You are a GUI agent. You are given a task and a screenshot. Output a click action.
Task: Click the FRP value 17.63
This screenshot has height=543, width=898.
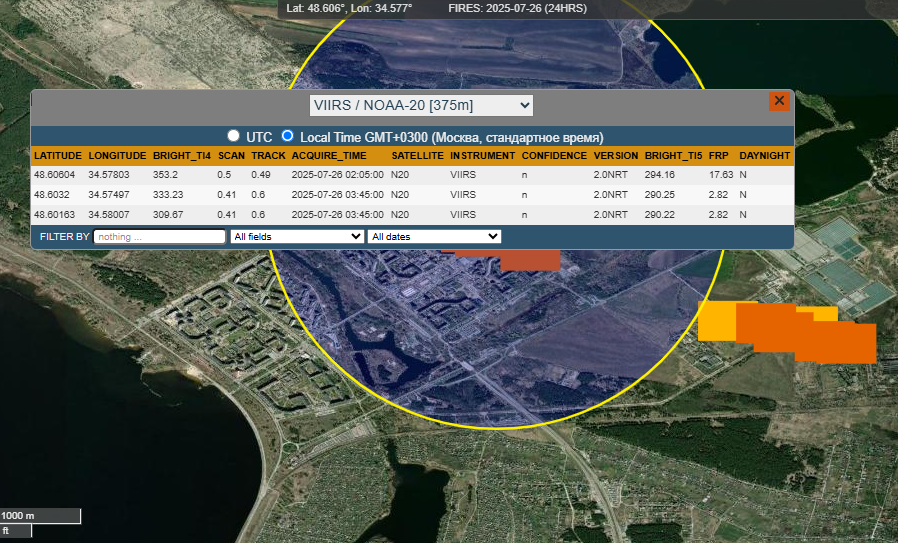point(721,175)
